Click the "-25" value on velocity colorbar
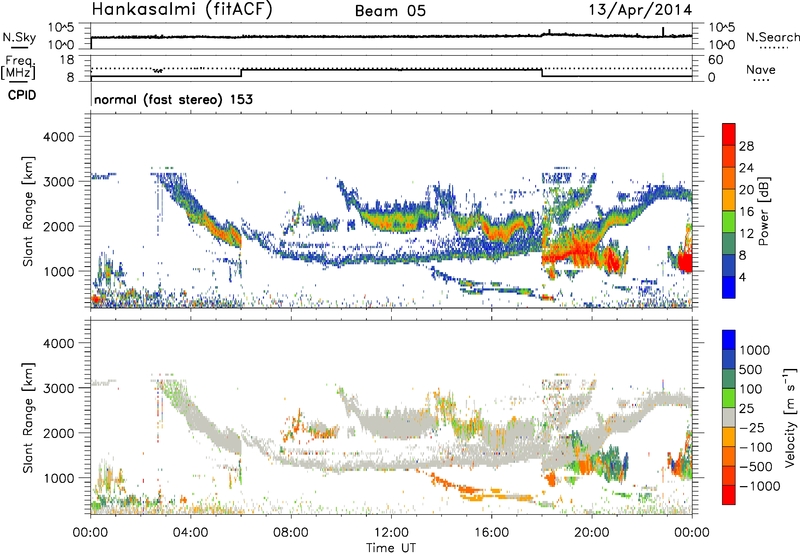Image resolution: width=800 pixels, height=554 pixels. [752, 427]
